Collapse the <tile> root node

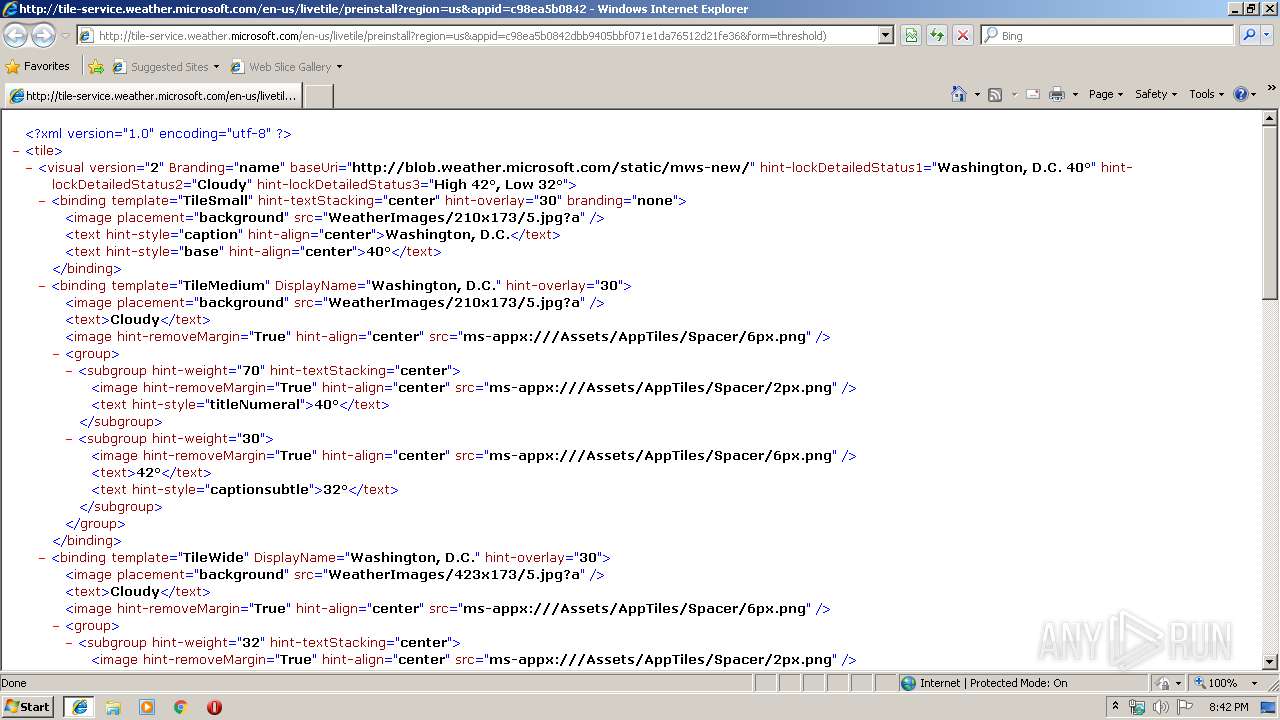(17, 151)
